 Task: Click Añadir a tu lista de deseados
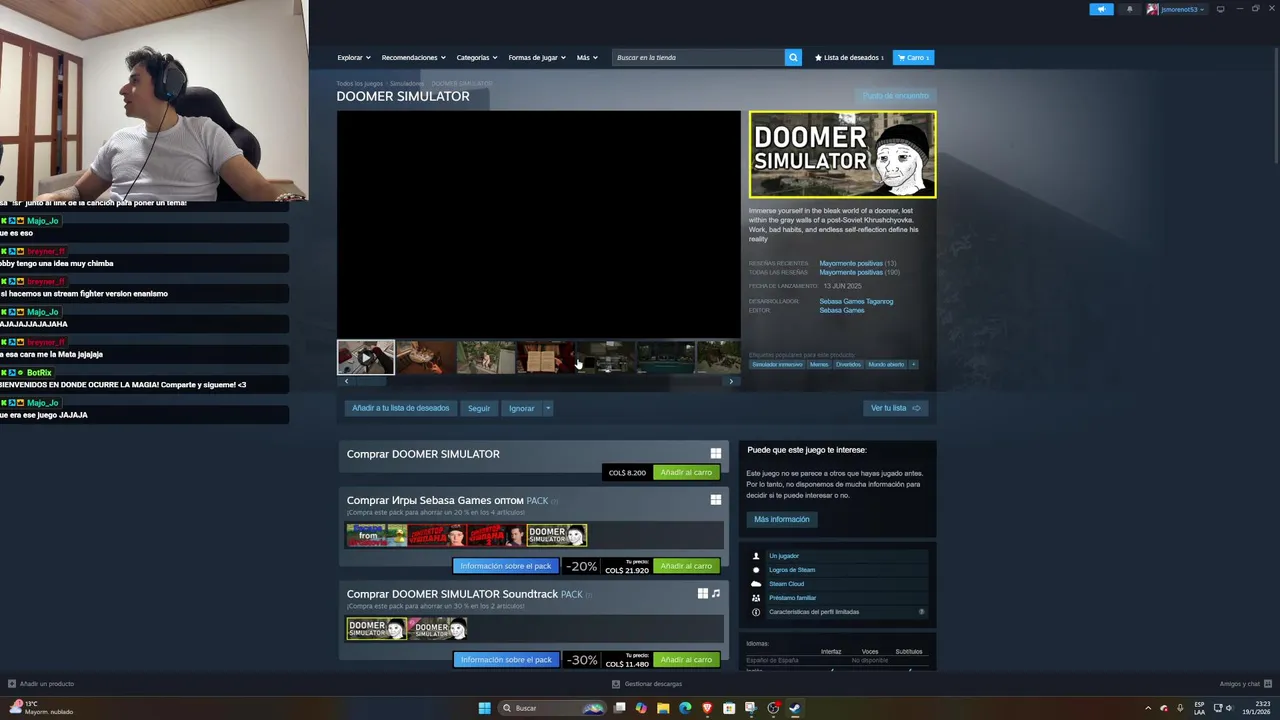coord(400,408)
